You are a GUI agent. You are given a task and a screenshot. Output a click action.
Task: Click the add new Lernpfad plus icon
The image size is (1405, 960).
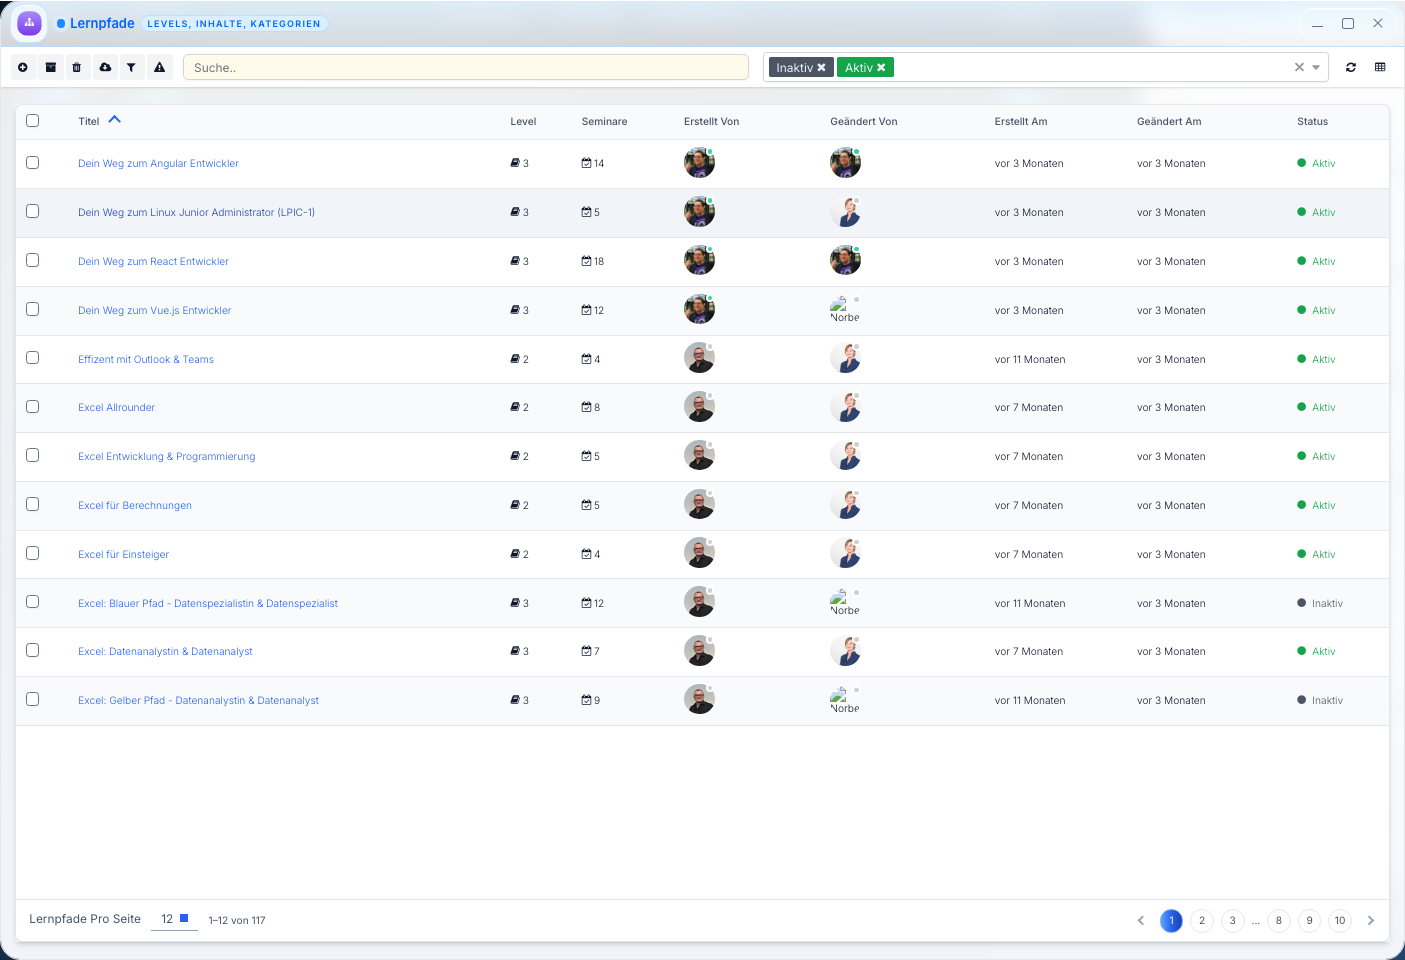[x=23, y=67]
